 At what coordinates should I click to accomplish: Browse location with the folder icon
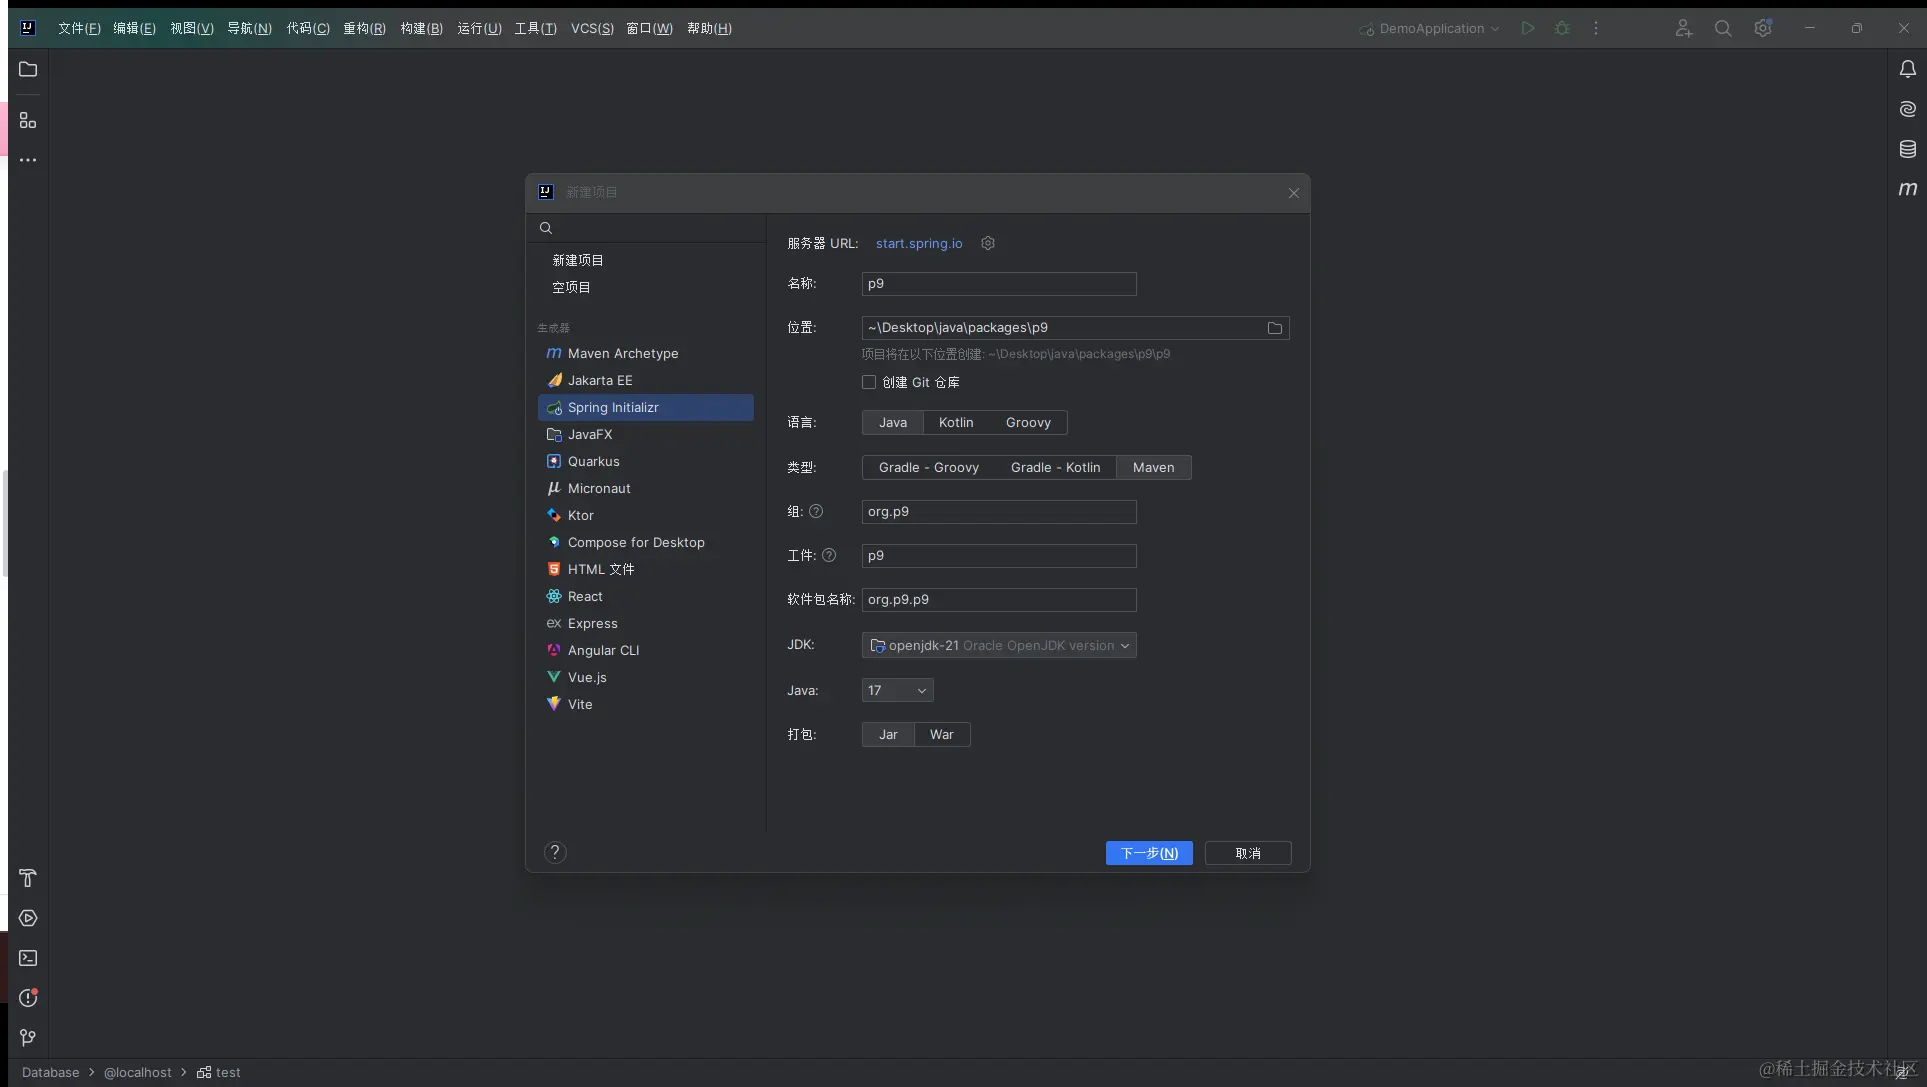tap(1275, 328)
